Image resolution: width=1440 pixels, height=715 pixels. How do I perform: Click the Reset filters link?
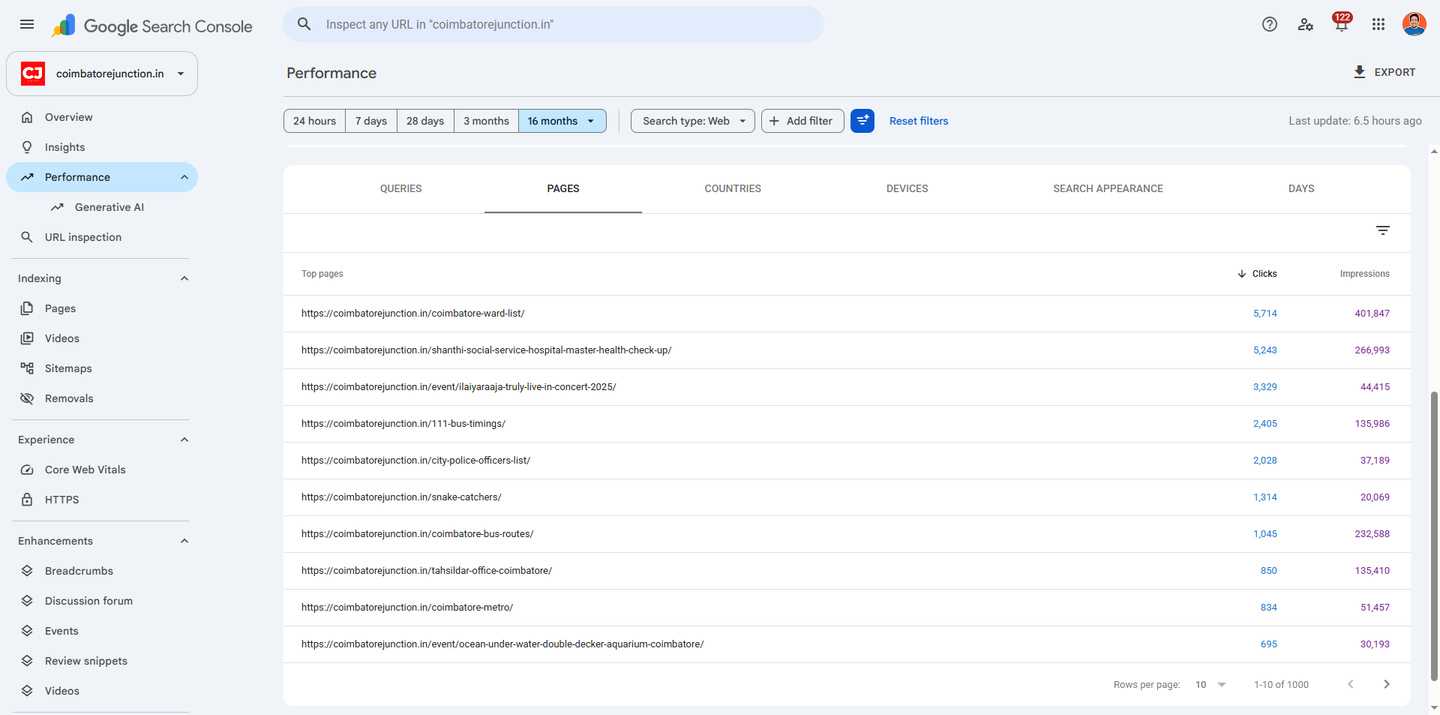point(919,121)
